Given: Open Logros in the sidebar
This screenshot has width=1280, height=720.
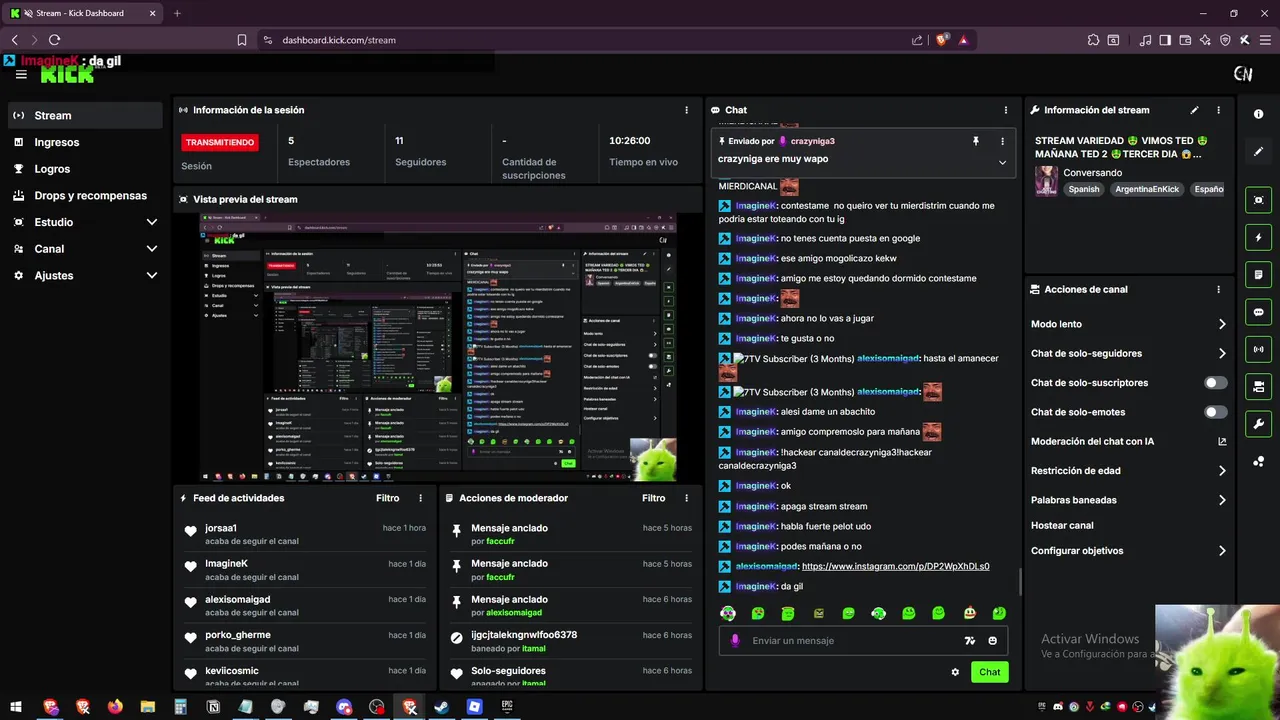Looking at the screenshot, I should pos(84,169).
